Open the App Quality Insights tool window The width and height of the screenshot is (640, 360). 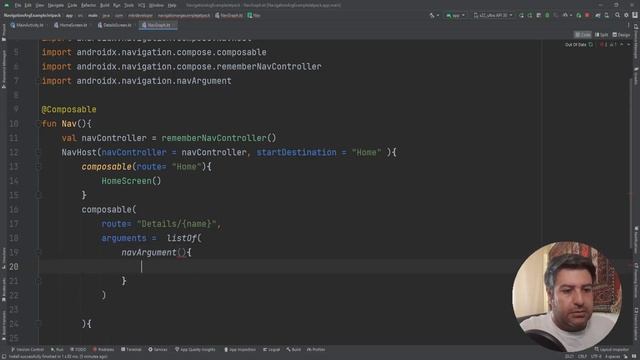click(195, 349)
